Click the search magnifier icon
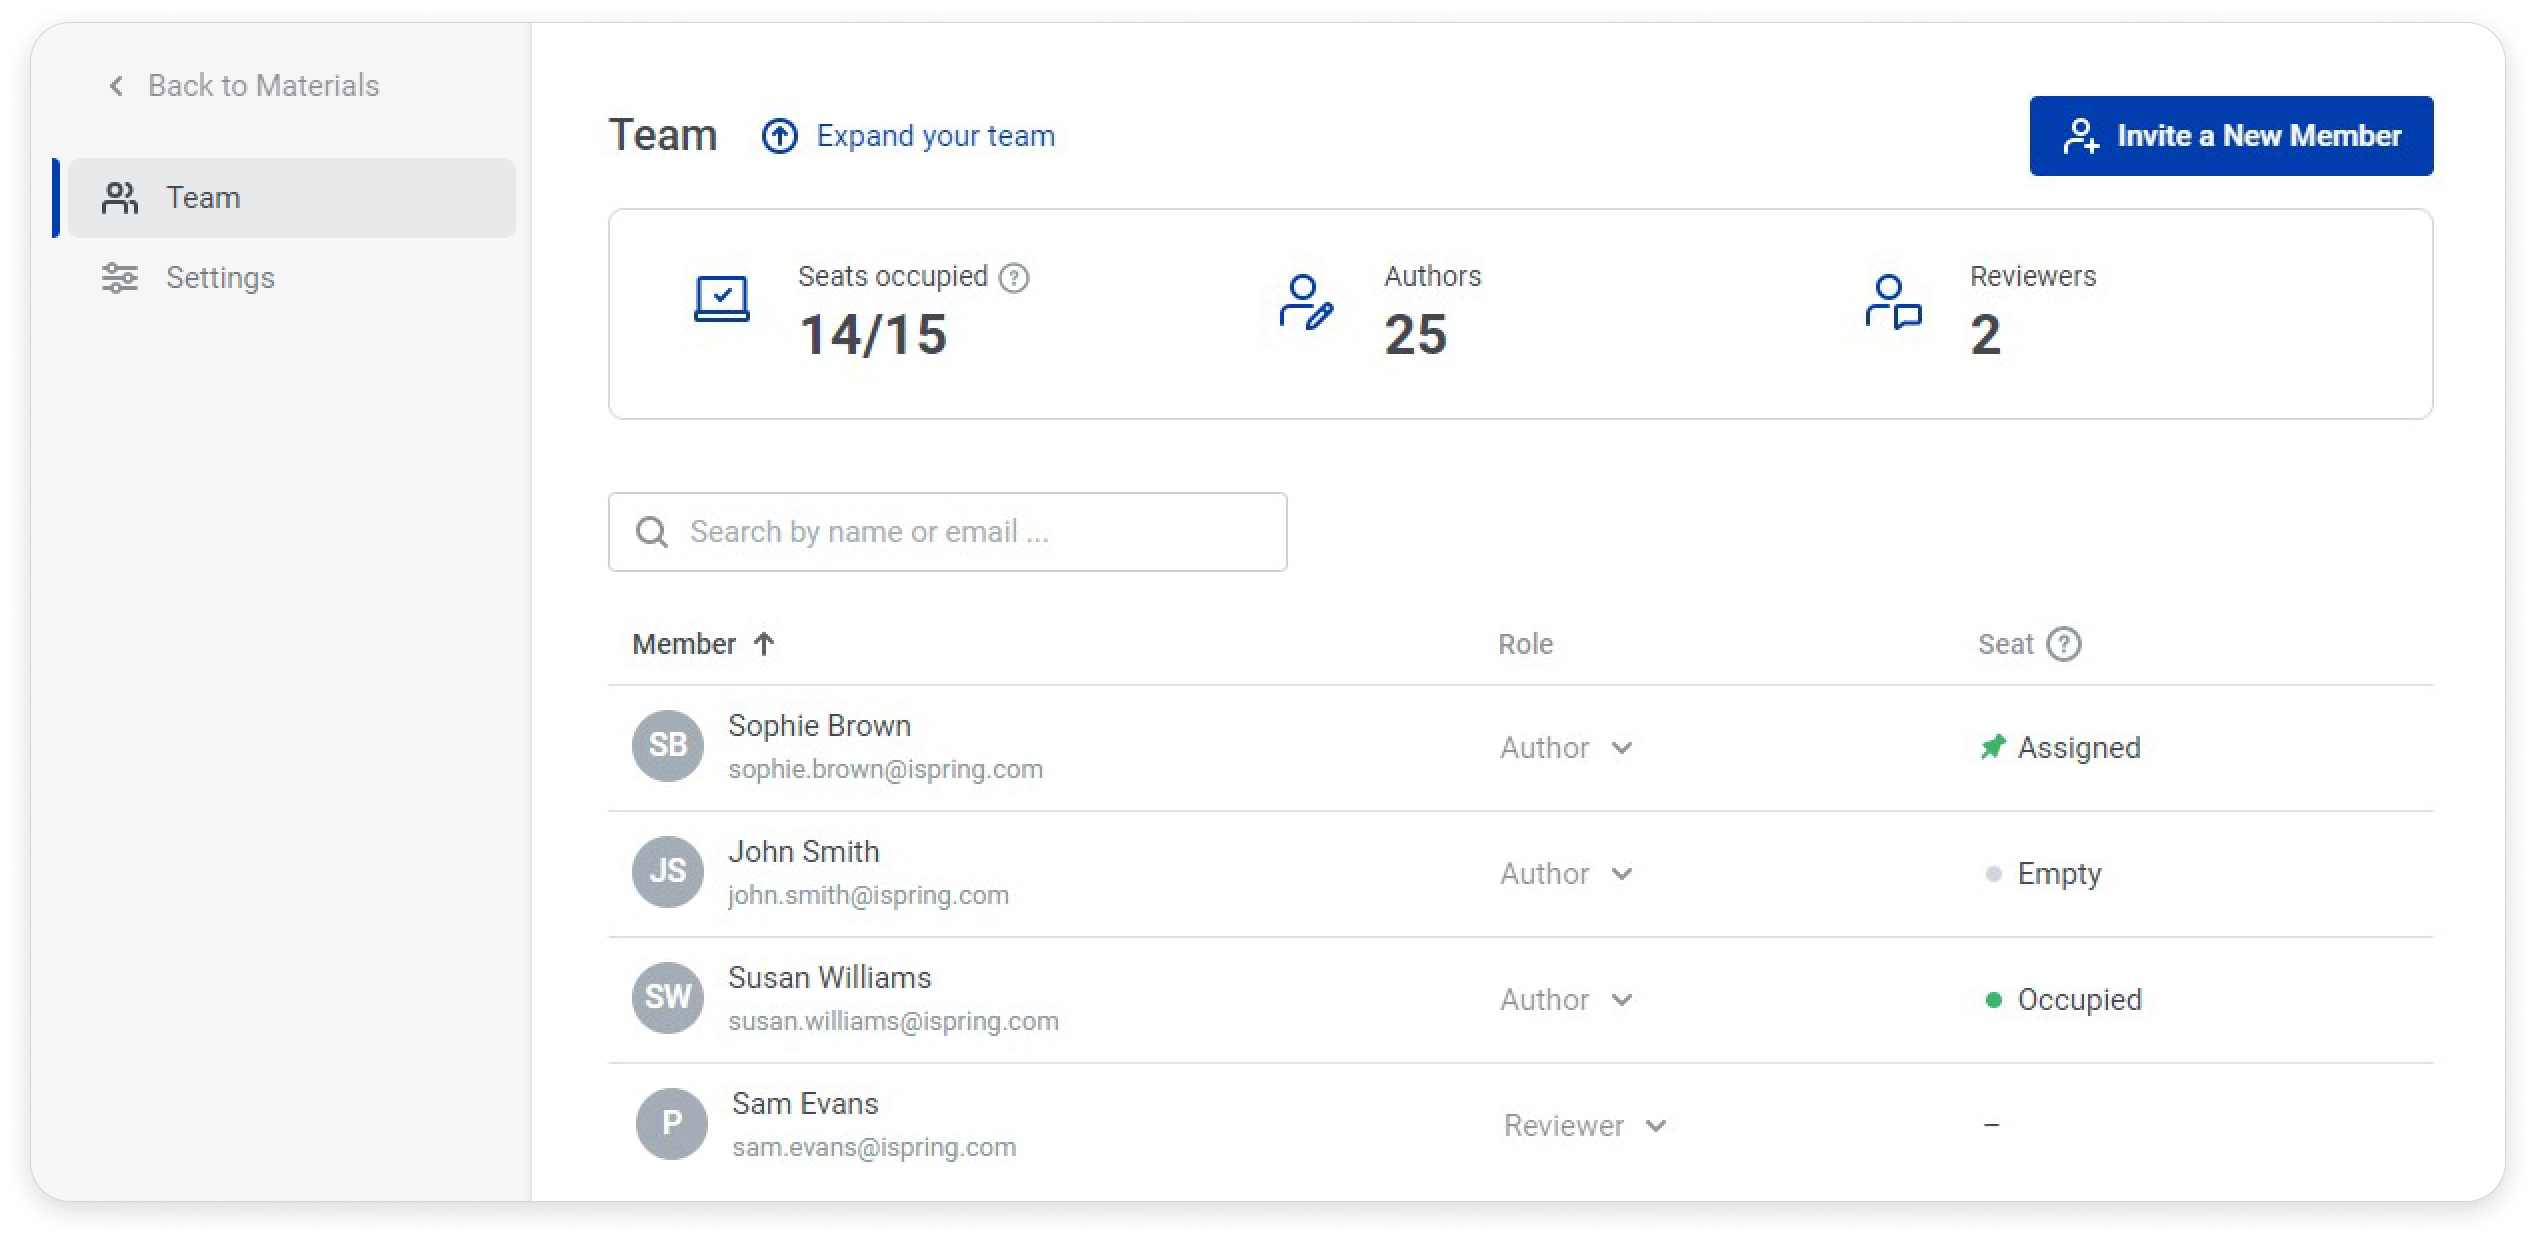 point(652,532)
